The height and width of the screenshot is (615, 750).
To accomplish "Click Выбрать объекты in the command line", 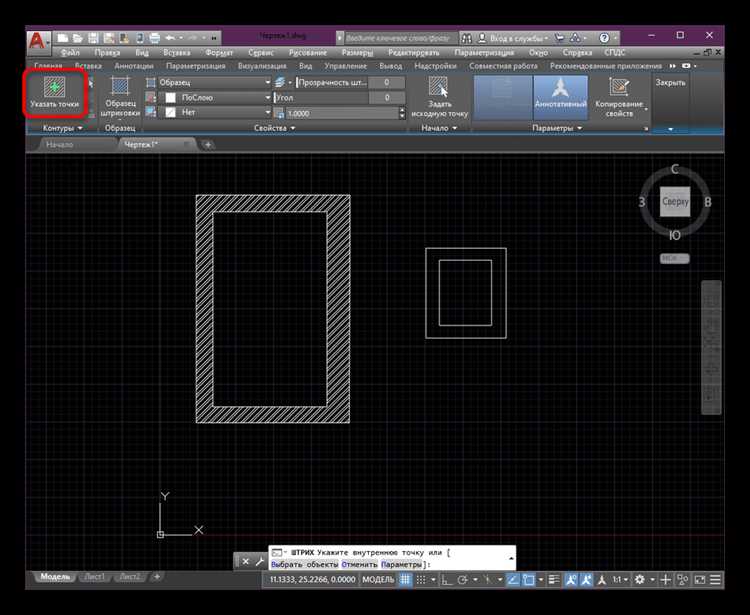I will 304,565.
